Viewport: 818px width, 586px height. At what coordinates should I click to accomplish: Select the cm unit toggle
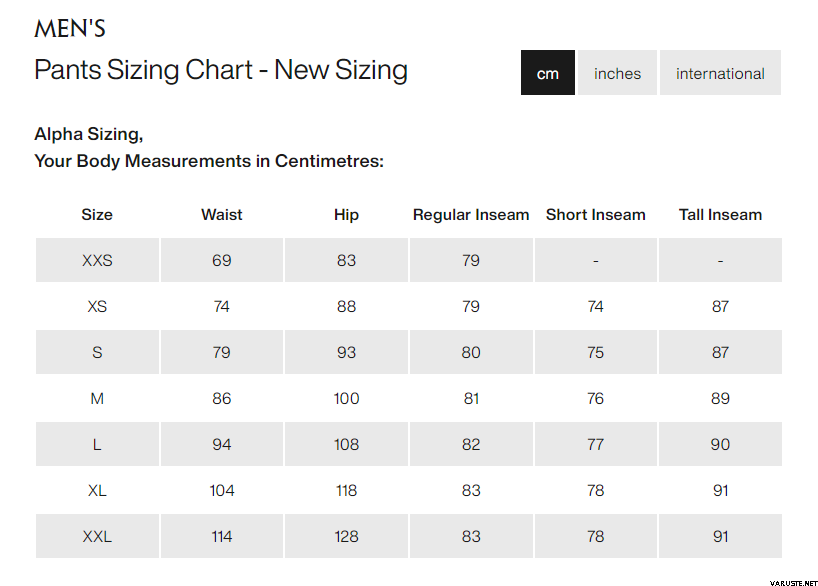[x=547, y=73]
